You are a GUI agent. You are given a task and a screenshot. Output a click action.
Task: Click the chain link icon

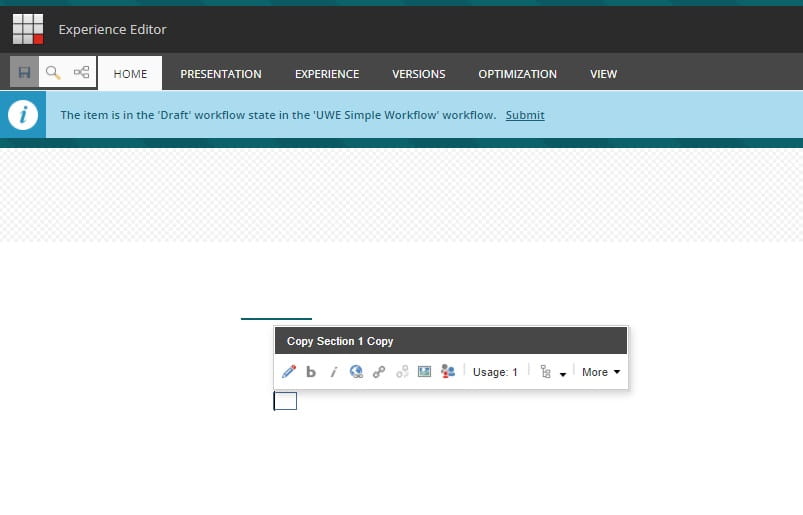point(379,372)
